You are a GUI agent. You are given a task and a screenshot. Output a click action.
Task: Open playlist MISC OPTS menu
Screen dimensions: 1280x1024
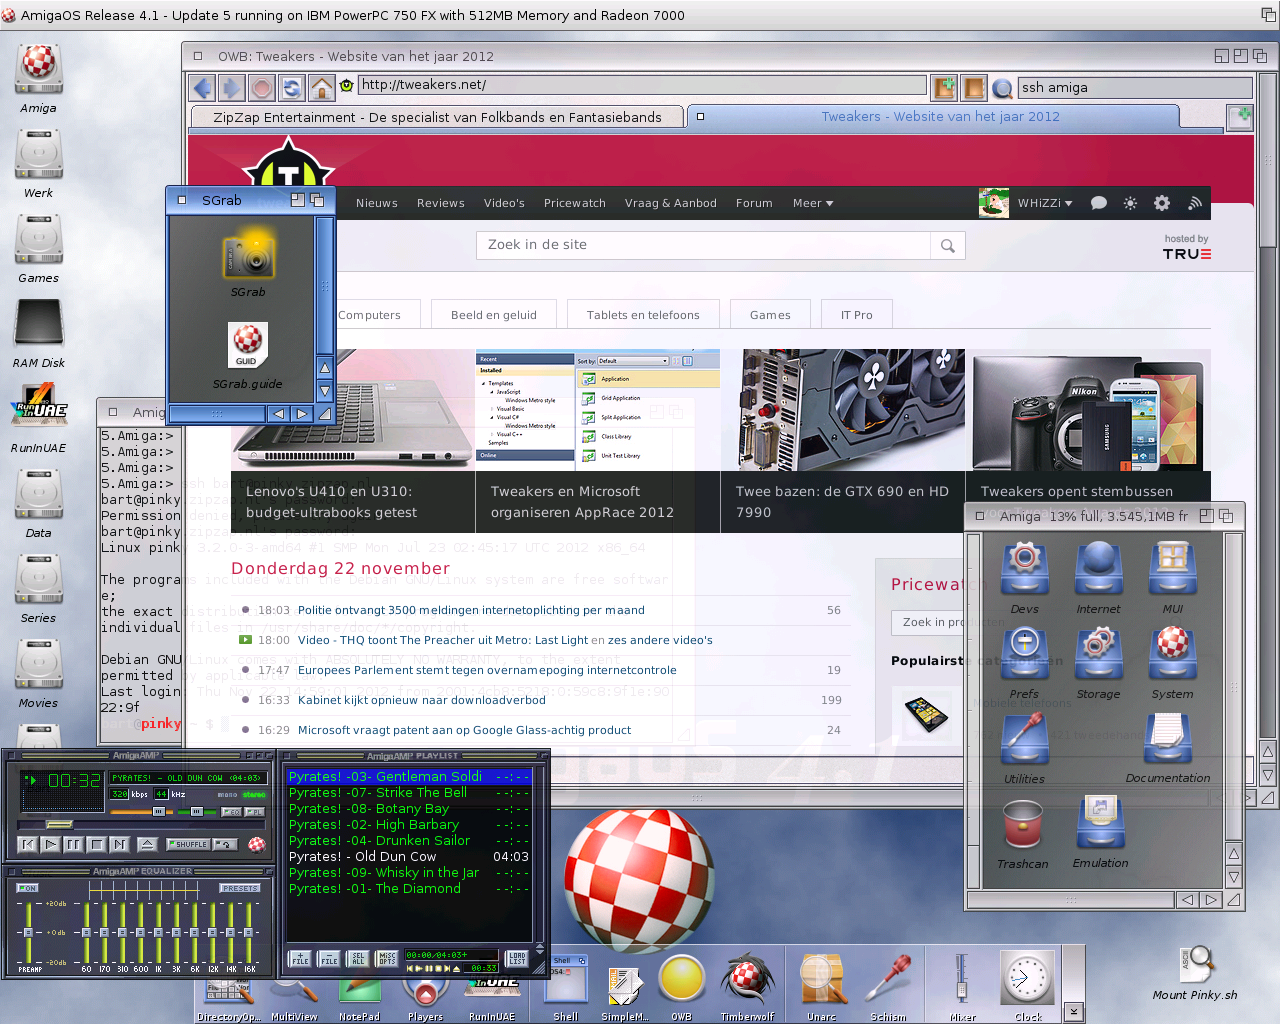[387, 958]
